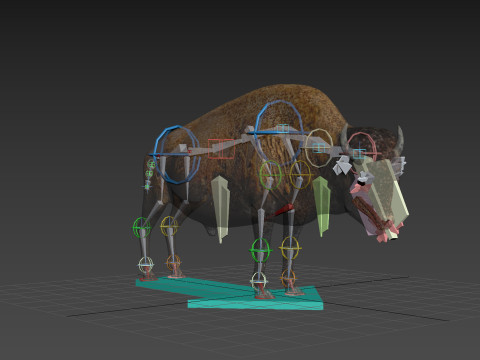Image resolution: width=480 pixels, height=360 pixels.
Task: Pick the green pointer shape near the front legs
Action: point(321,206)
